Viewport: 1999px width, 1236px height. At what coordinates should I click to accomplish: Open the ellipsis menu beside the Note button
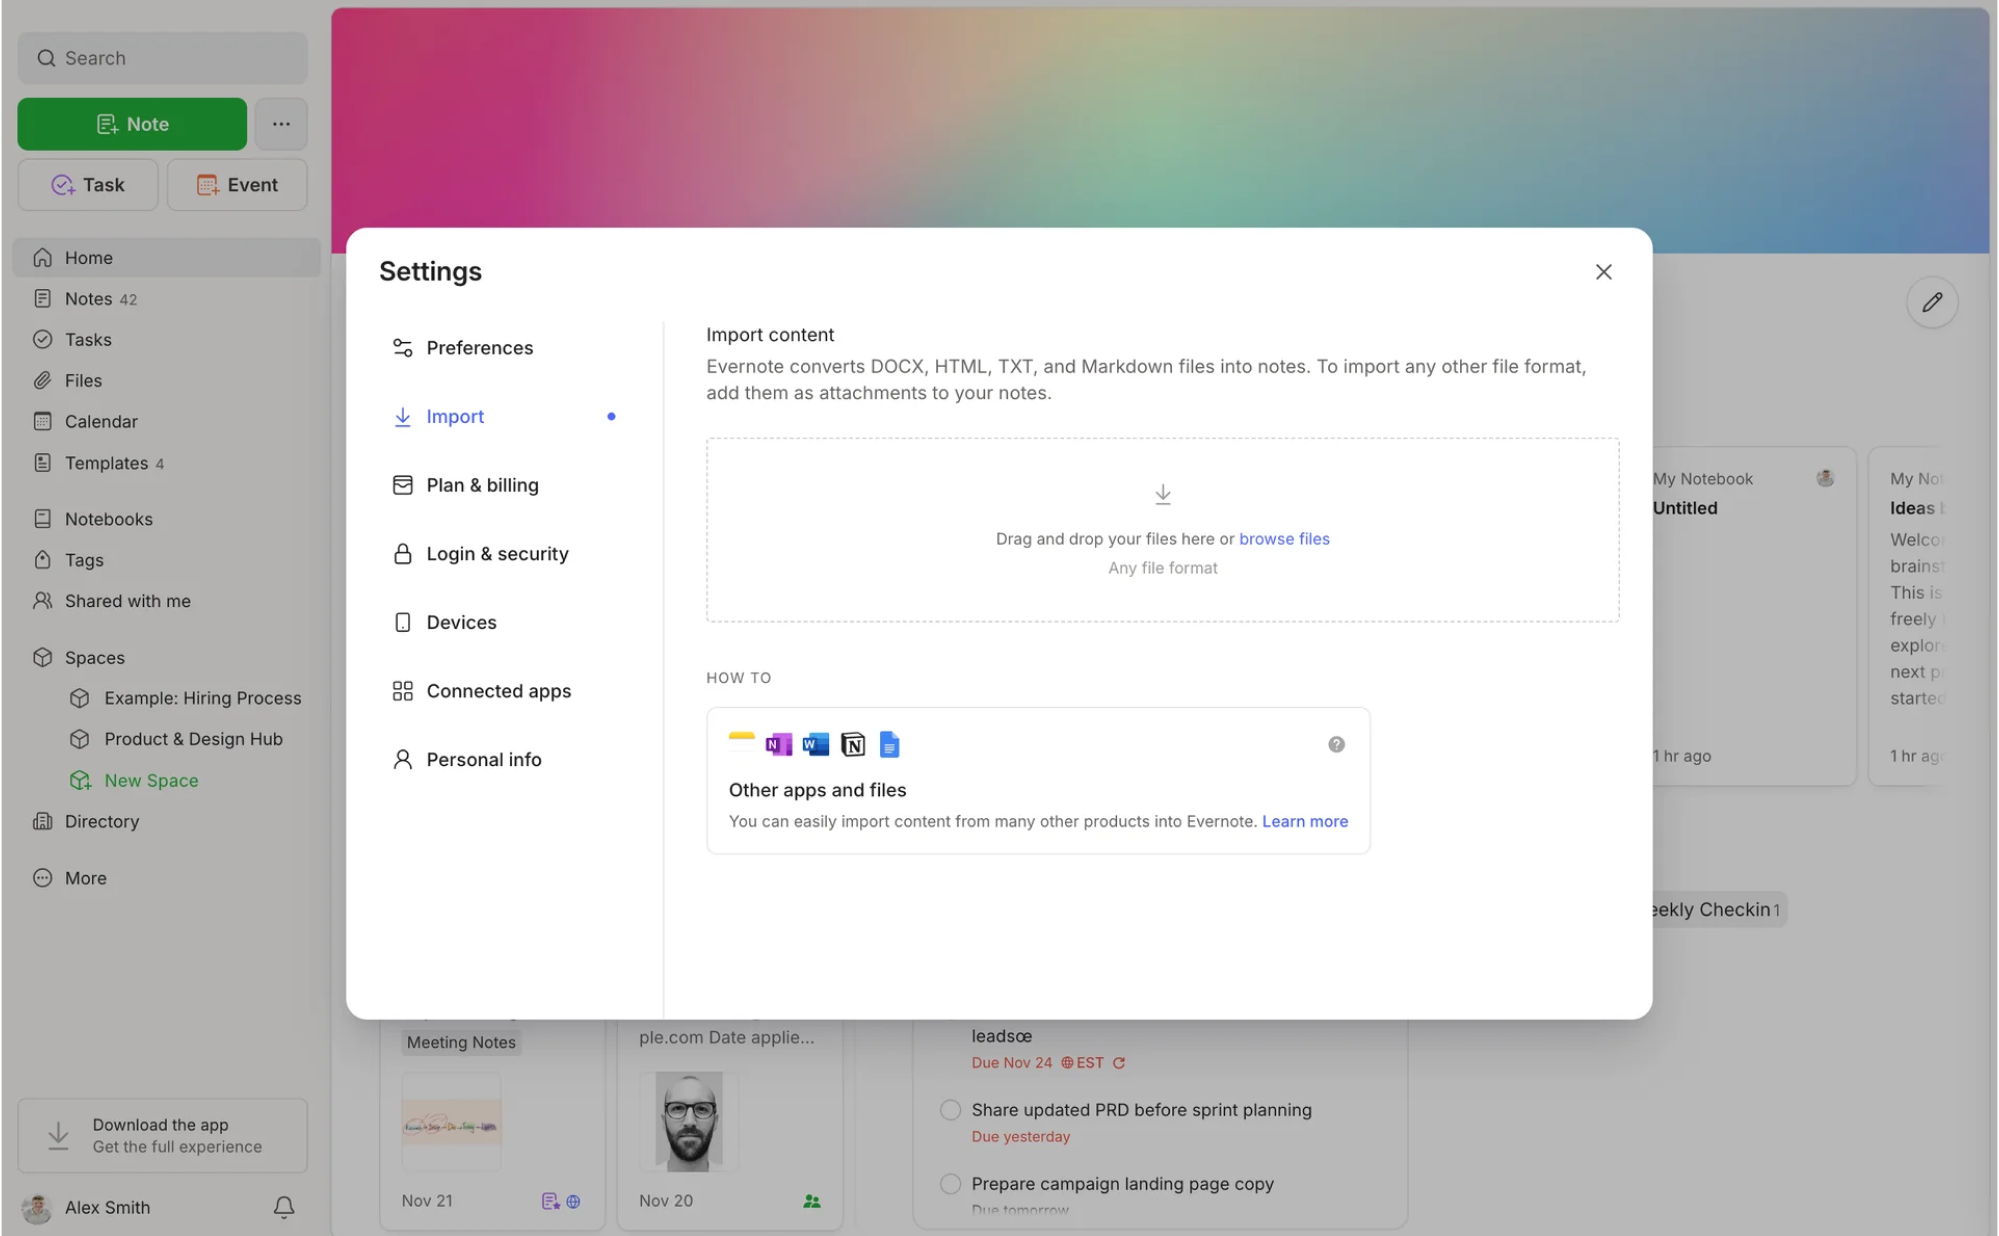click(280, 123)
